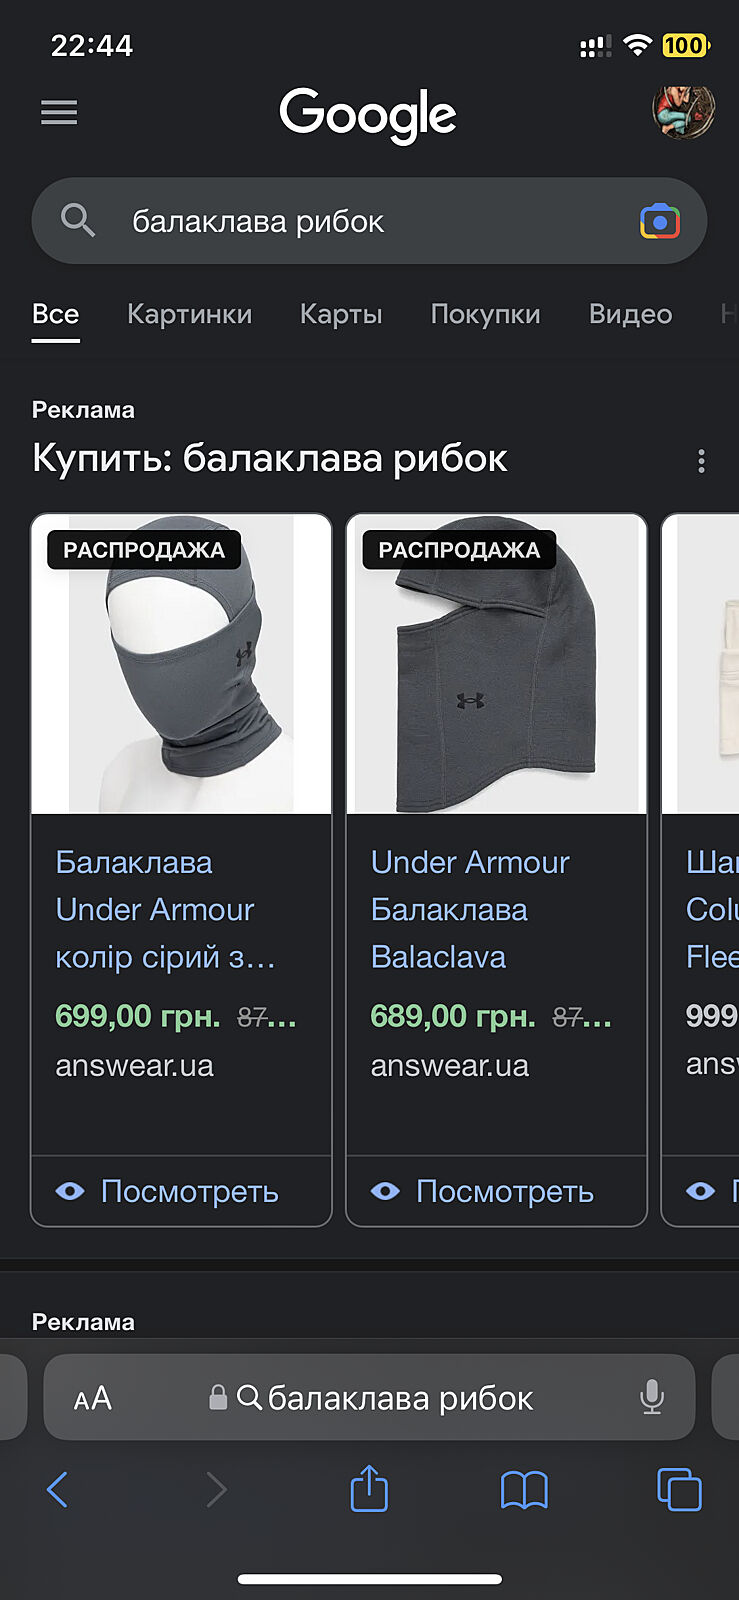Open the Балаклава Under Armour колір сірий link
The height and width of the screenshot is (1600, 739).
click(x=165, y=910)
